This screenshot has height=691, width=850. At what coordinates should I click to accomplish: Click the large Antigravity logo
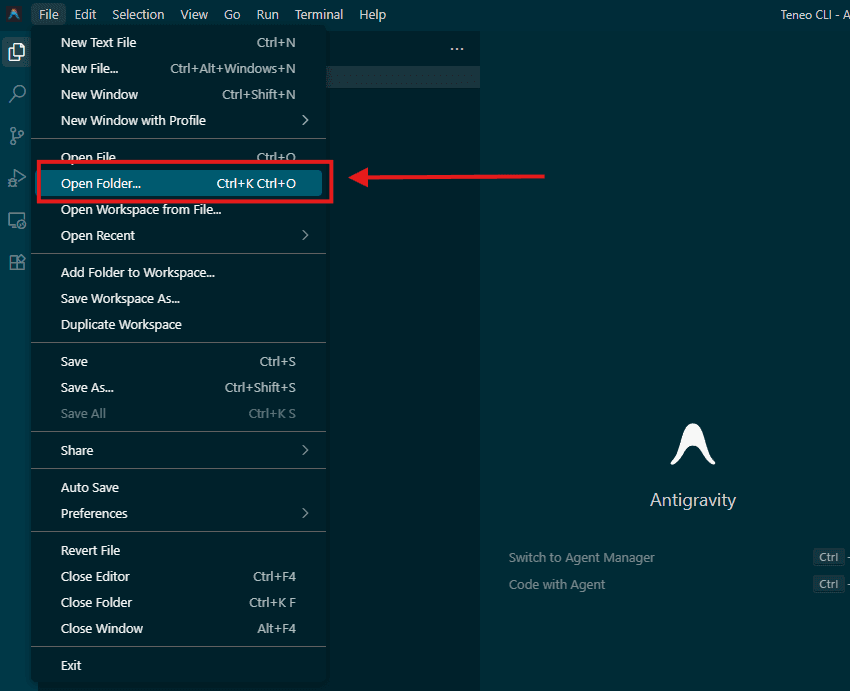(693, 444)
